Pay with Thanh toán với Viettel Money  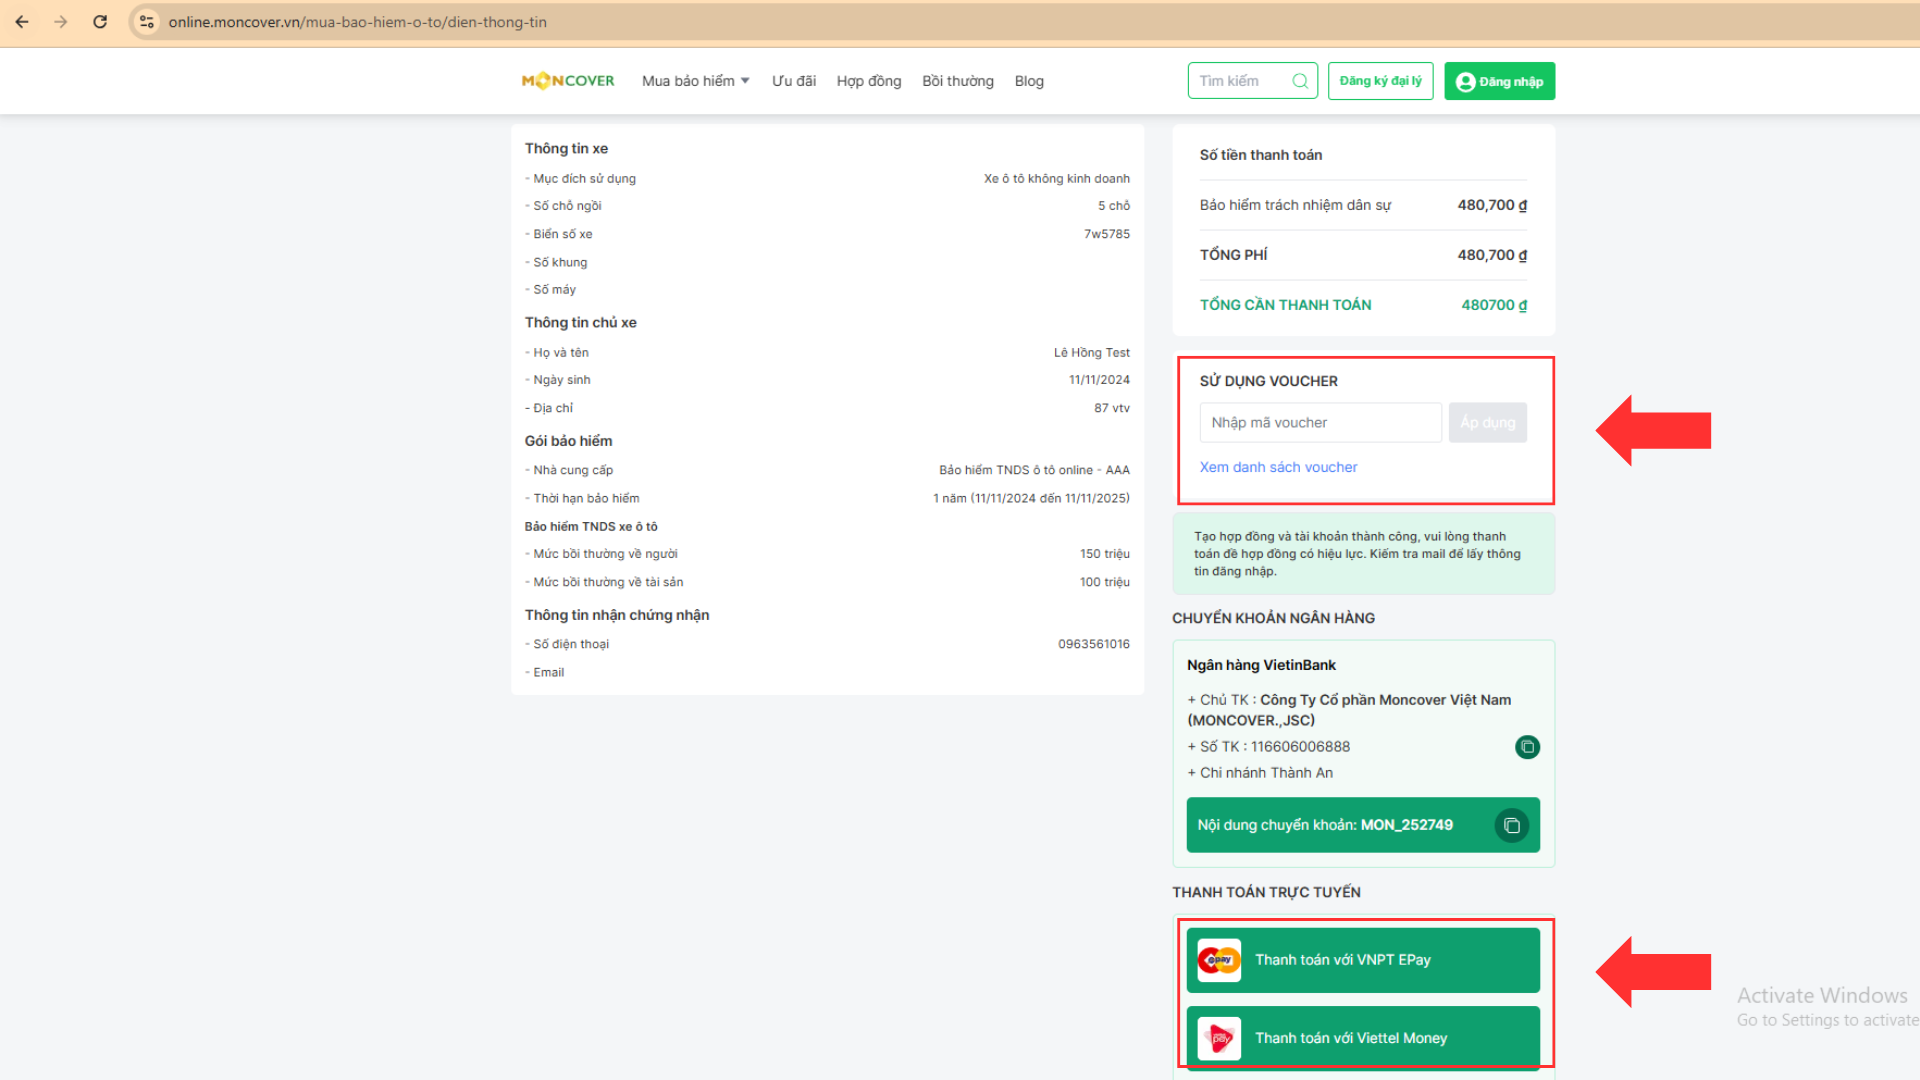click(1363, 1038)
